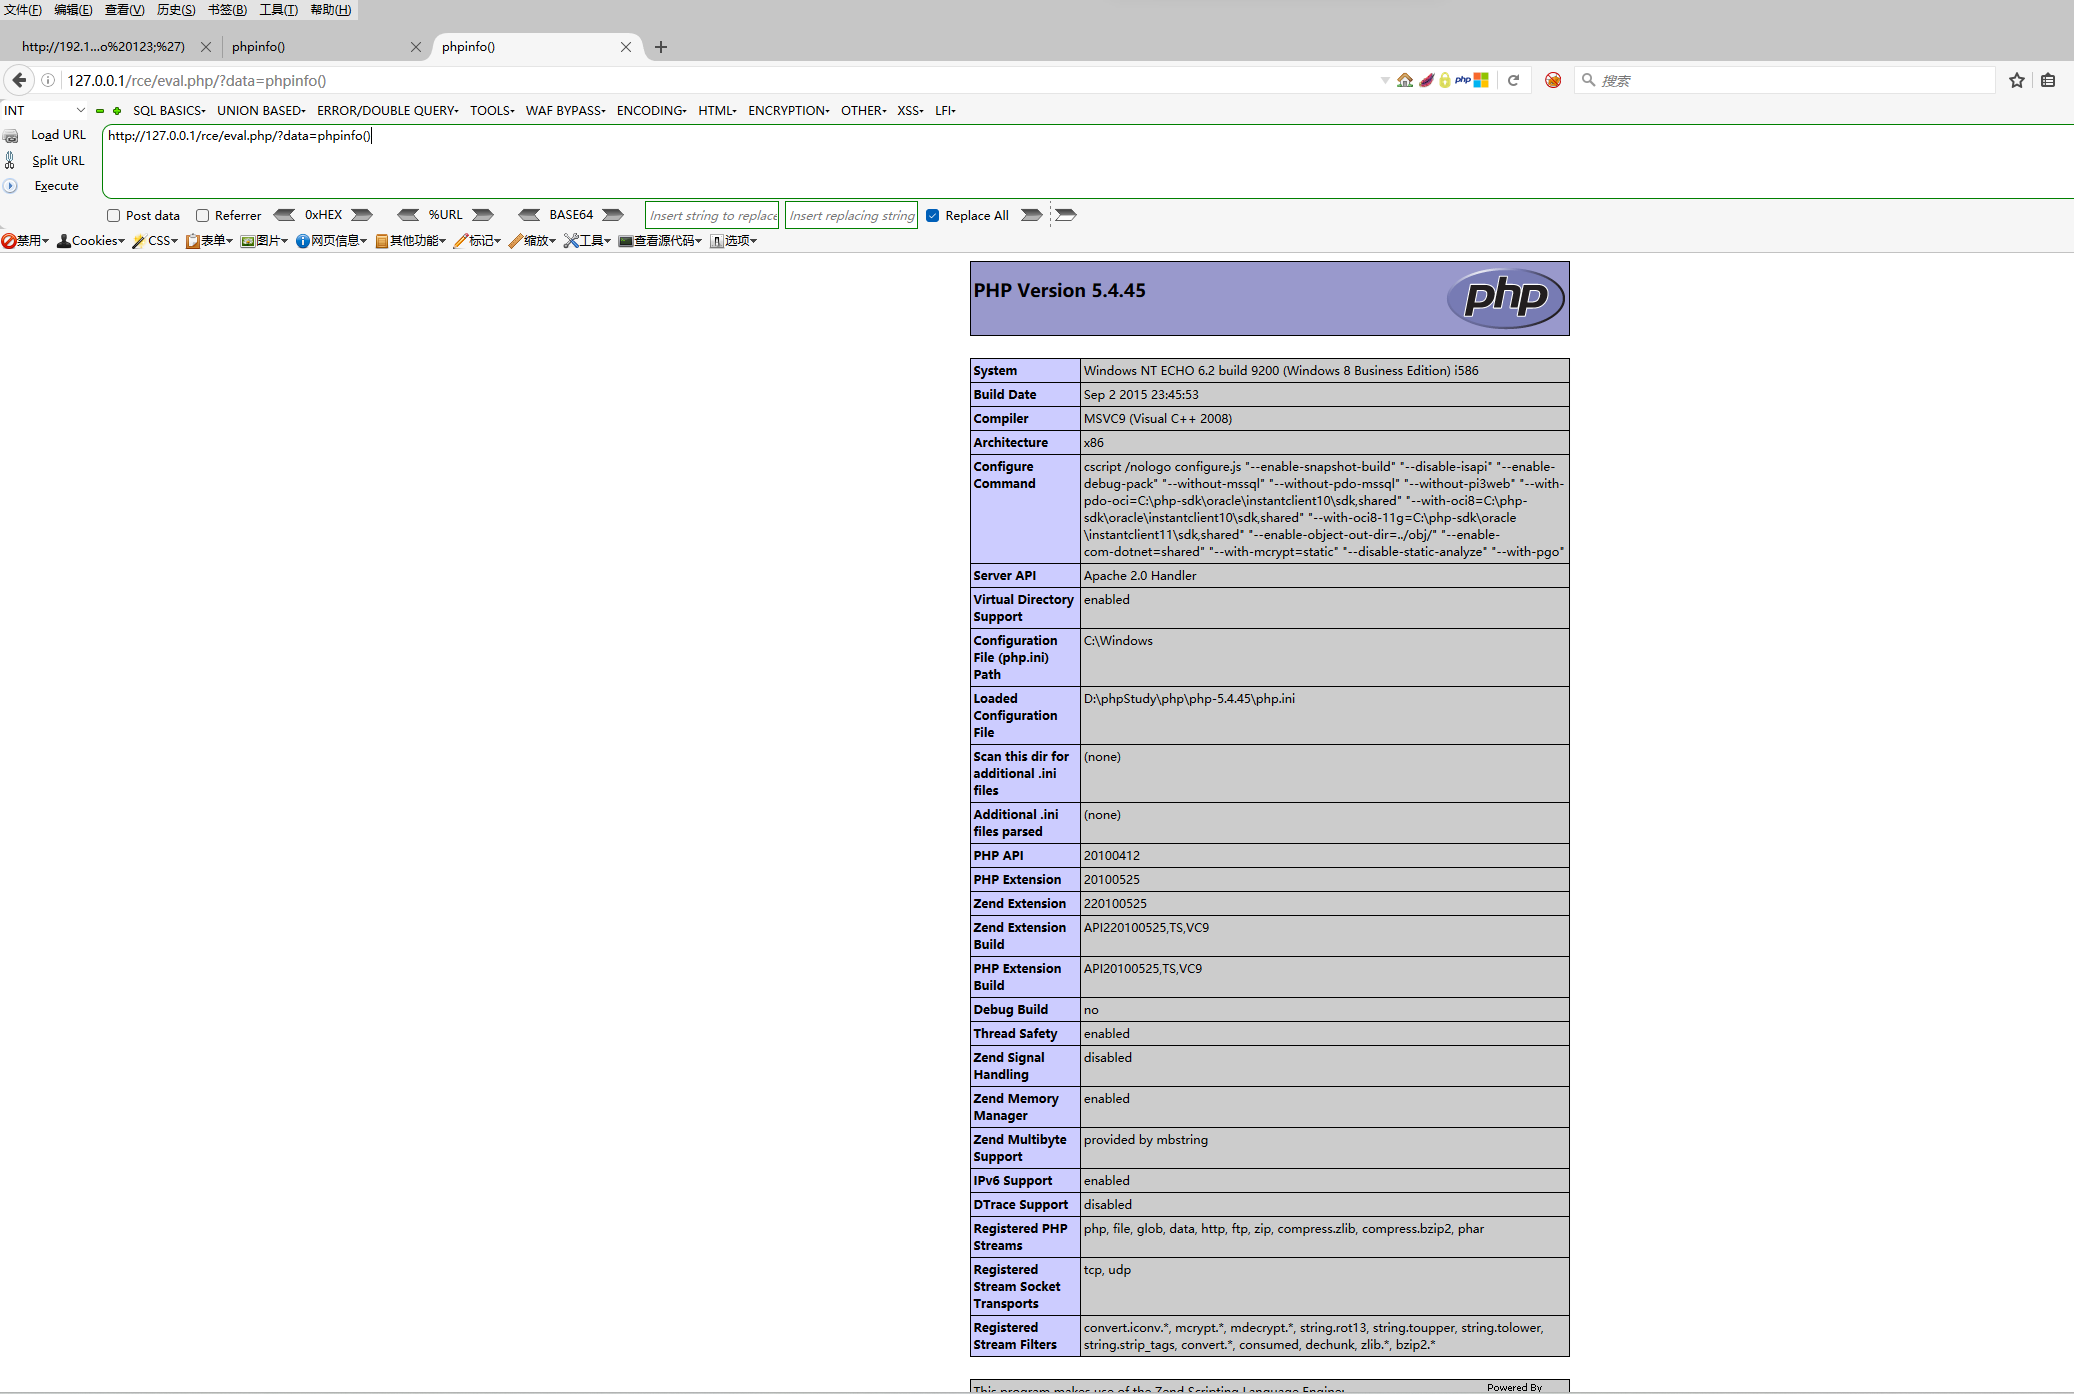Expand the HTML menu

718,111
